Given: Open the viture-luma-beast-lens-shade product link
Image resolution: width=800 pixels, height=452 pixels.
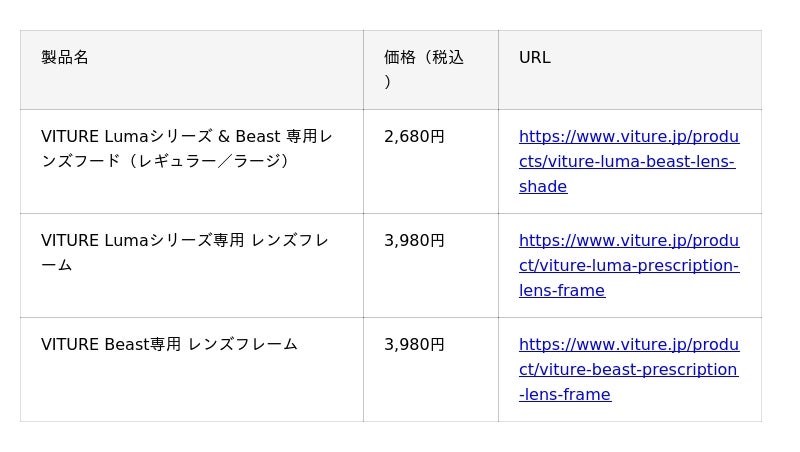Looking at the screenshot, I should (x=628, y=137).
